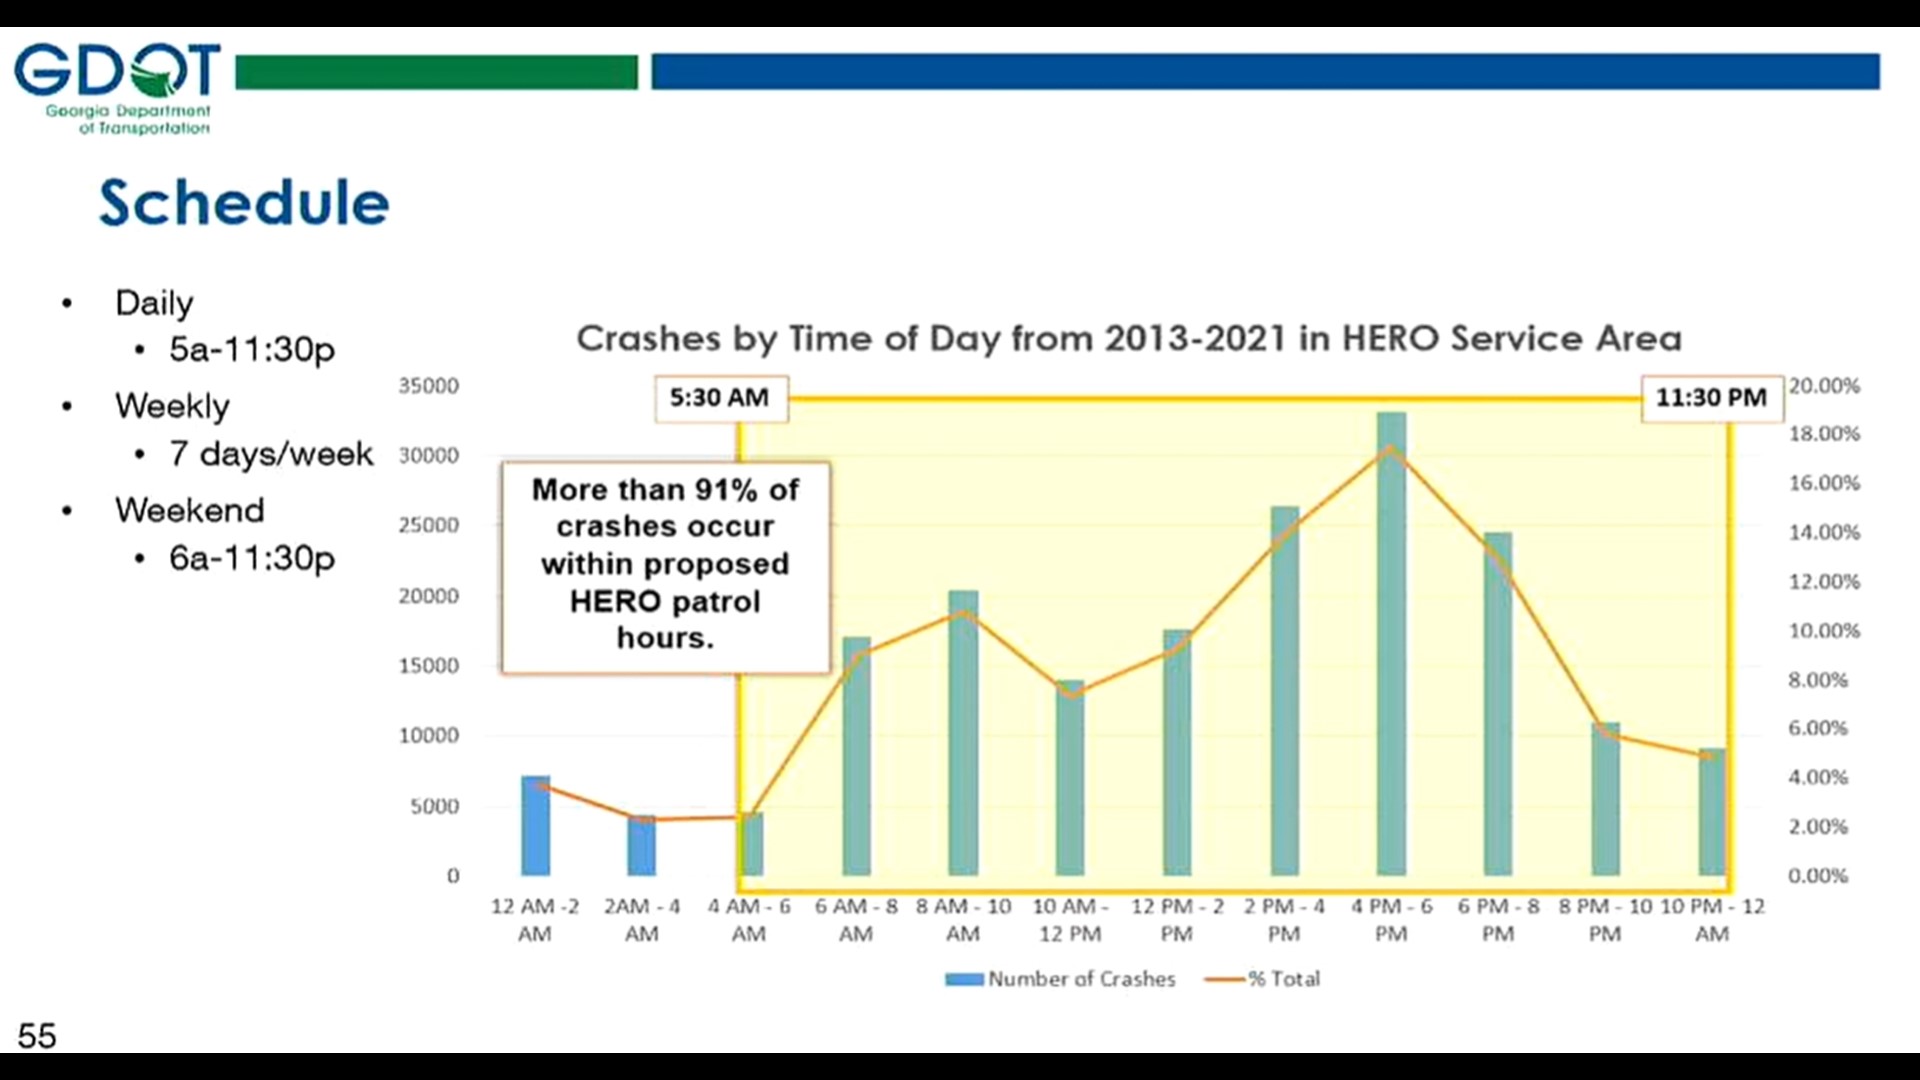Click the green header bar next to the logo
This screenshot has width=1920, height=1080.
pos(435,72)
